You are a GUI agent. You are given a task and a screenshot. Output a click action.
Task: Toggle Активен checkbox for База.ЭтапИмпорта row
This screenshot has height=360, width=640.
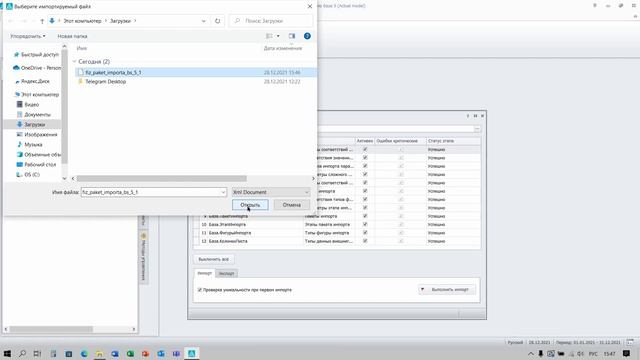click(365, 224)
